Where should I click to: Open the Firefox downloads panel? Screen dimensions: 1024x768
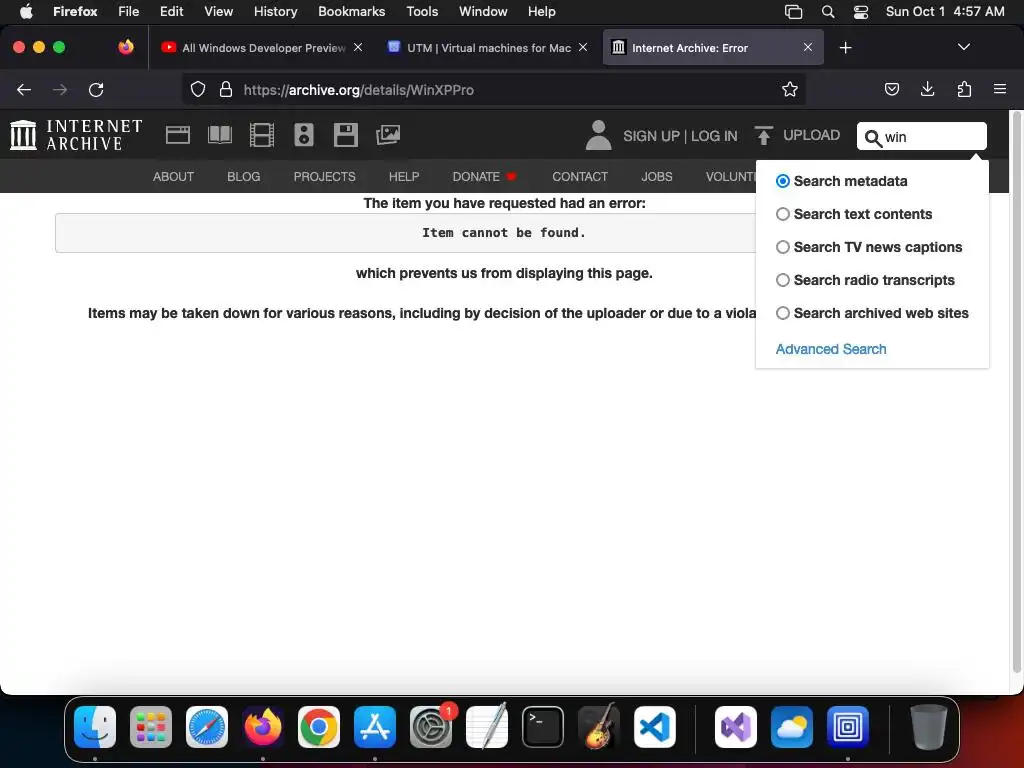tap(927, 89)
